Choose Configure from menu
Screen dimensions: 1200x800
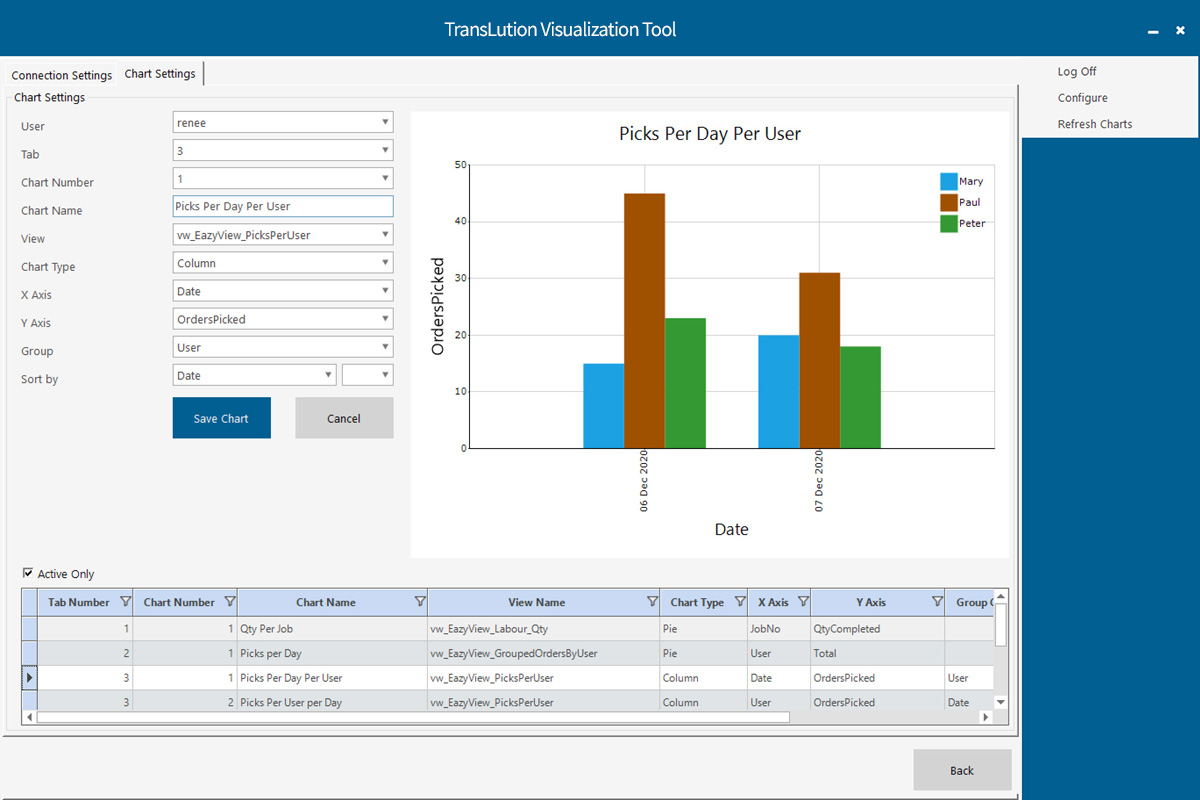(1082, 98)
